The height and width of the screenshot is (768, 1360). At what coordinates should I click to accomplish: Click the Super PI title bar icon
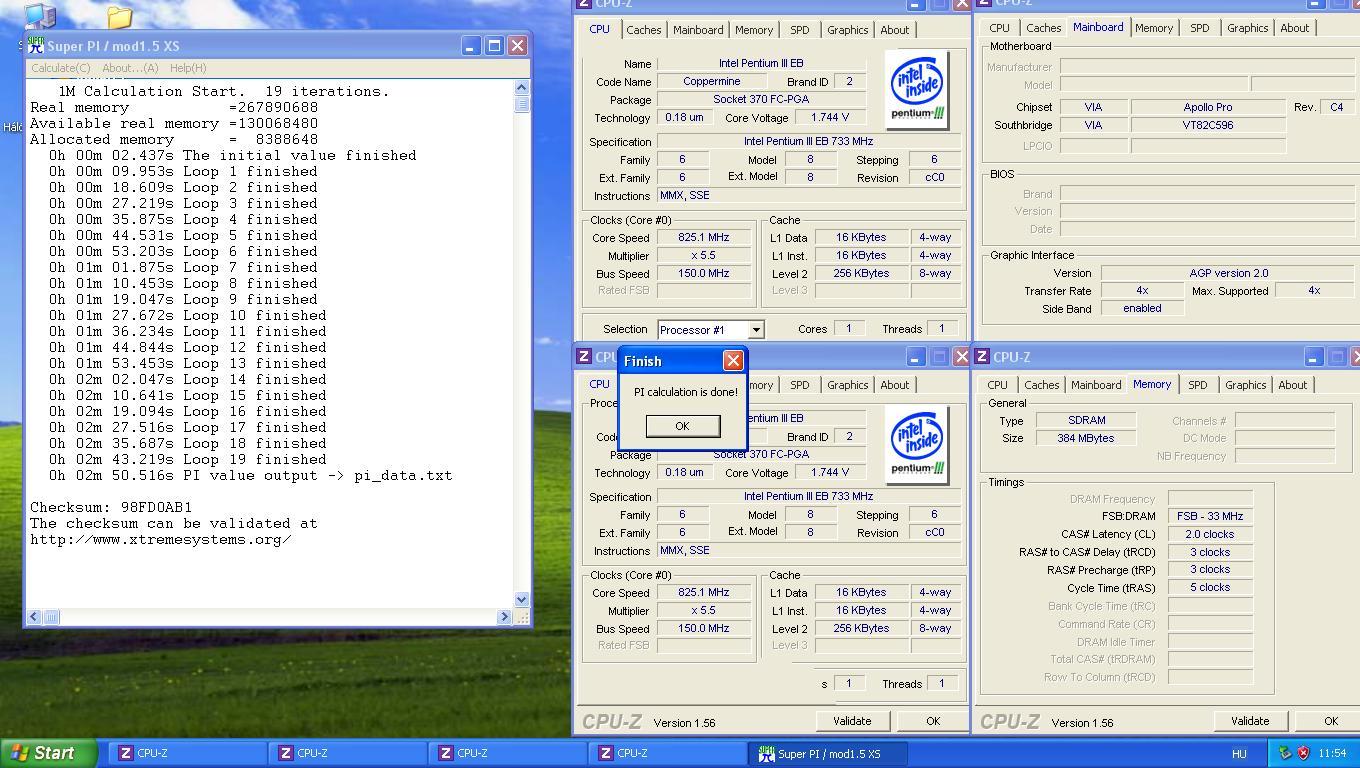[x=36, y=46]
